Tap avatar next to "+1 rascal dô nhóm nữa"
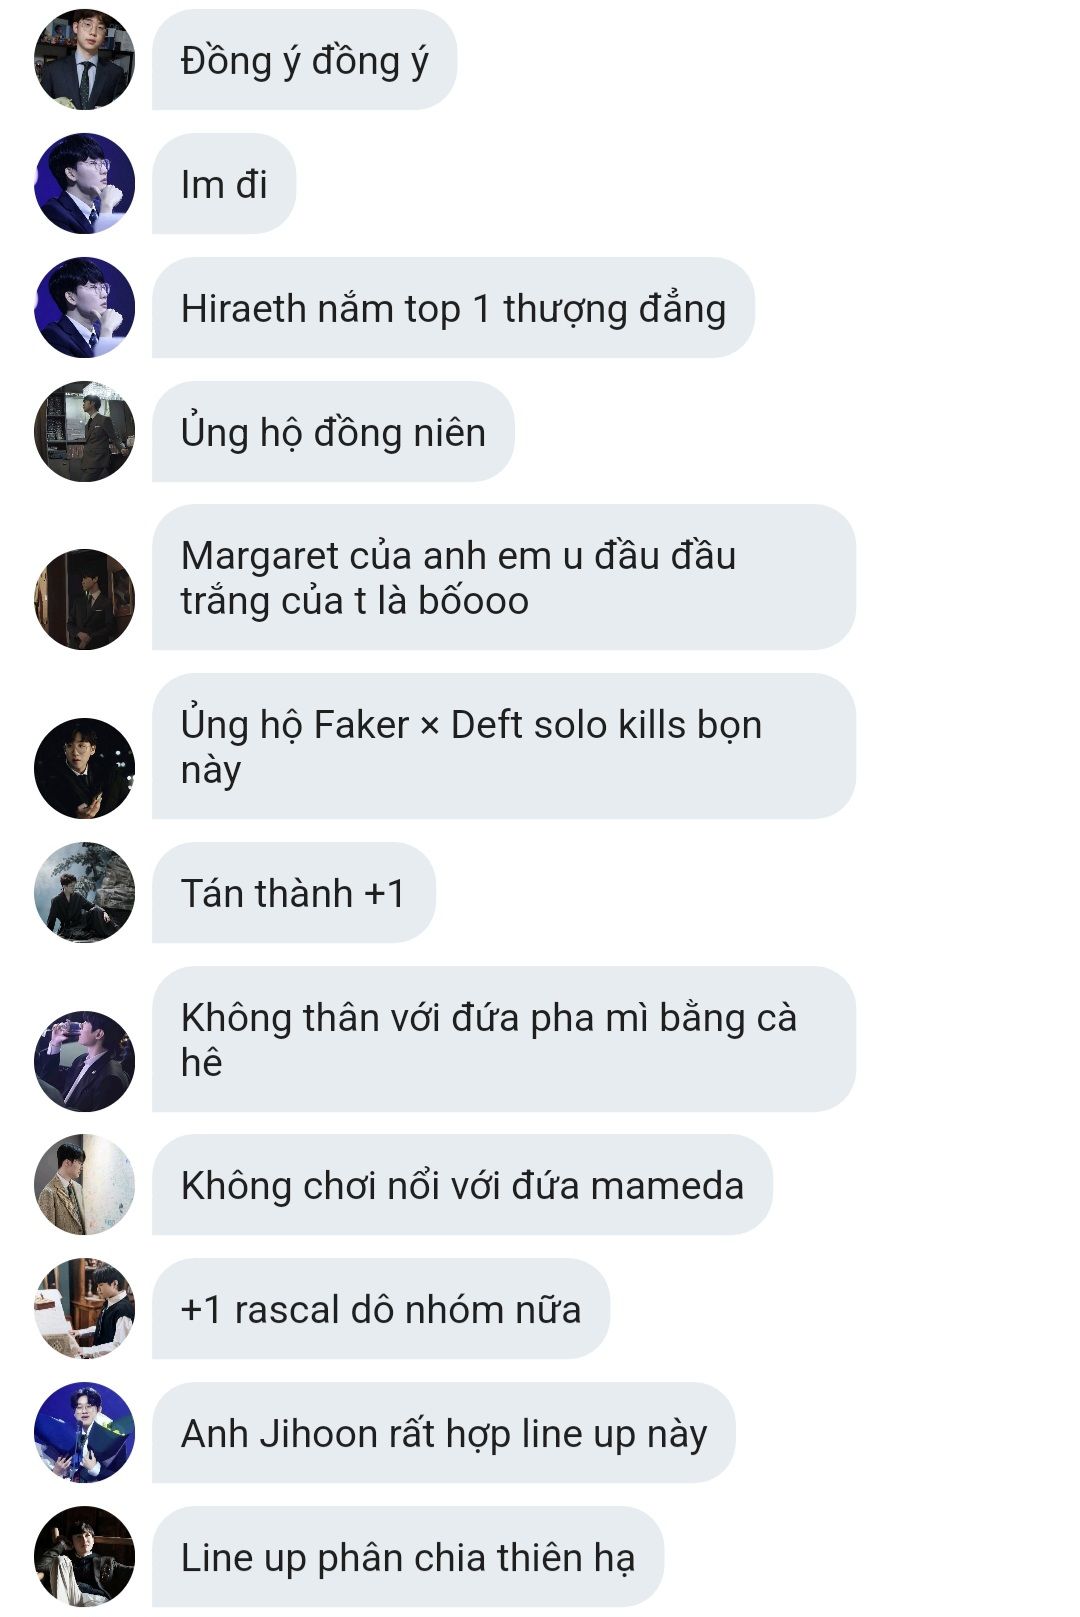Image resolution: width=1080 pixels, height=1617 pixels. point(84,1308)
